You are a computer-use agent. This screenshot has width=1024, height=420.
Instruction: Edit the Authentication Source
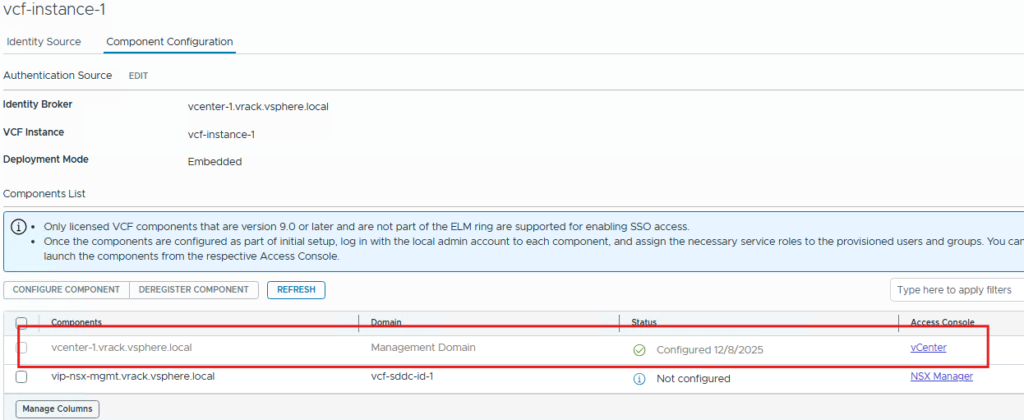click(x=138, y=76)
